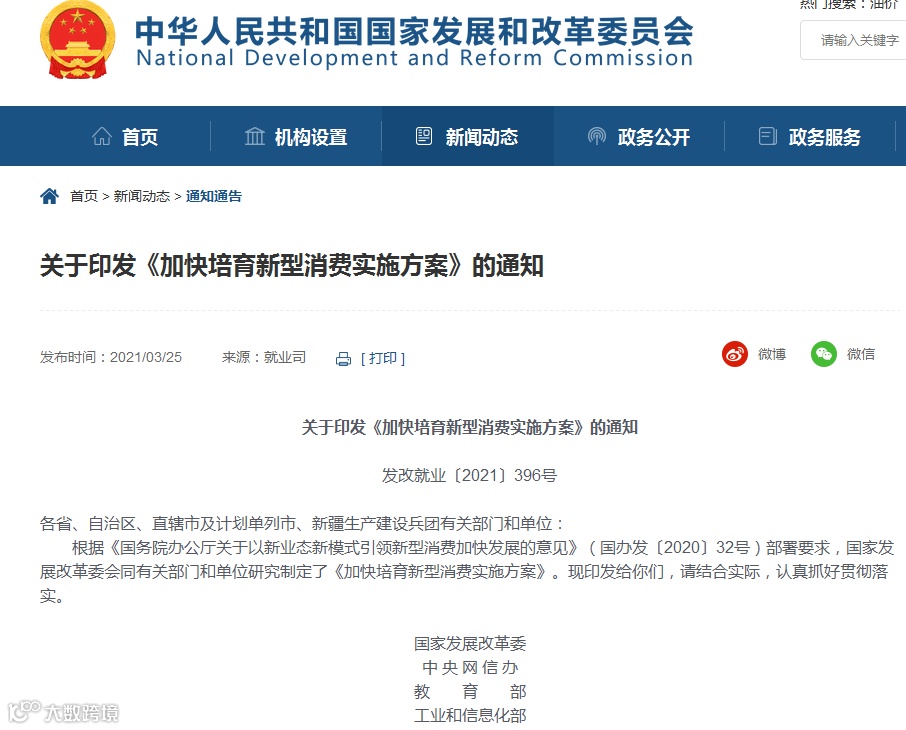Share via the red Weibo icon

(x=735, y=354)
